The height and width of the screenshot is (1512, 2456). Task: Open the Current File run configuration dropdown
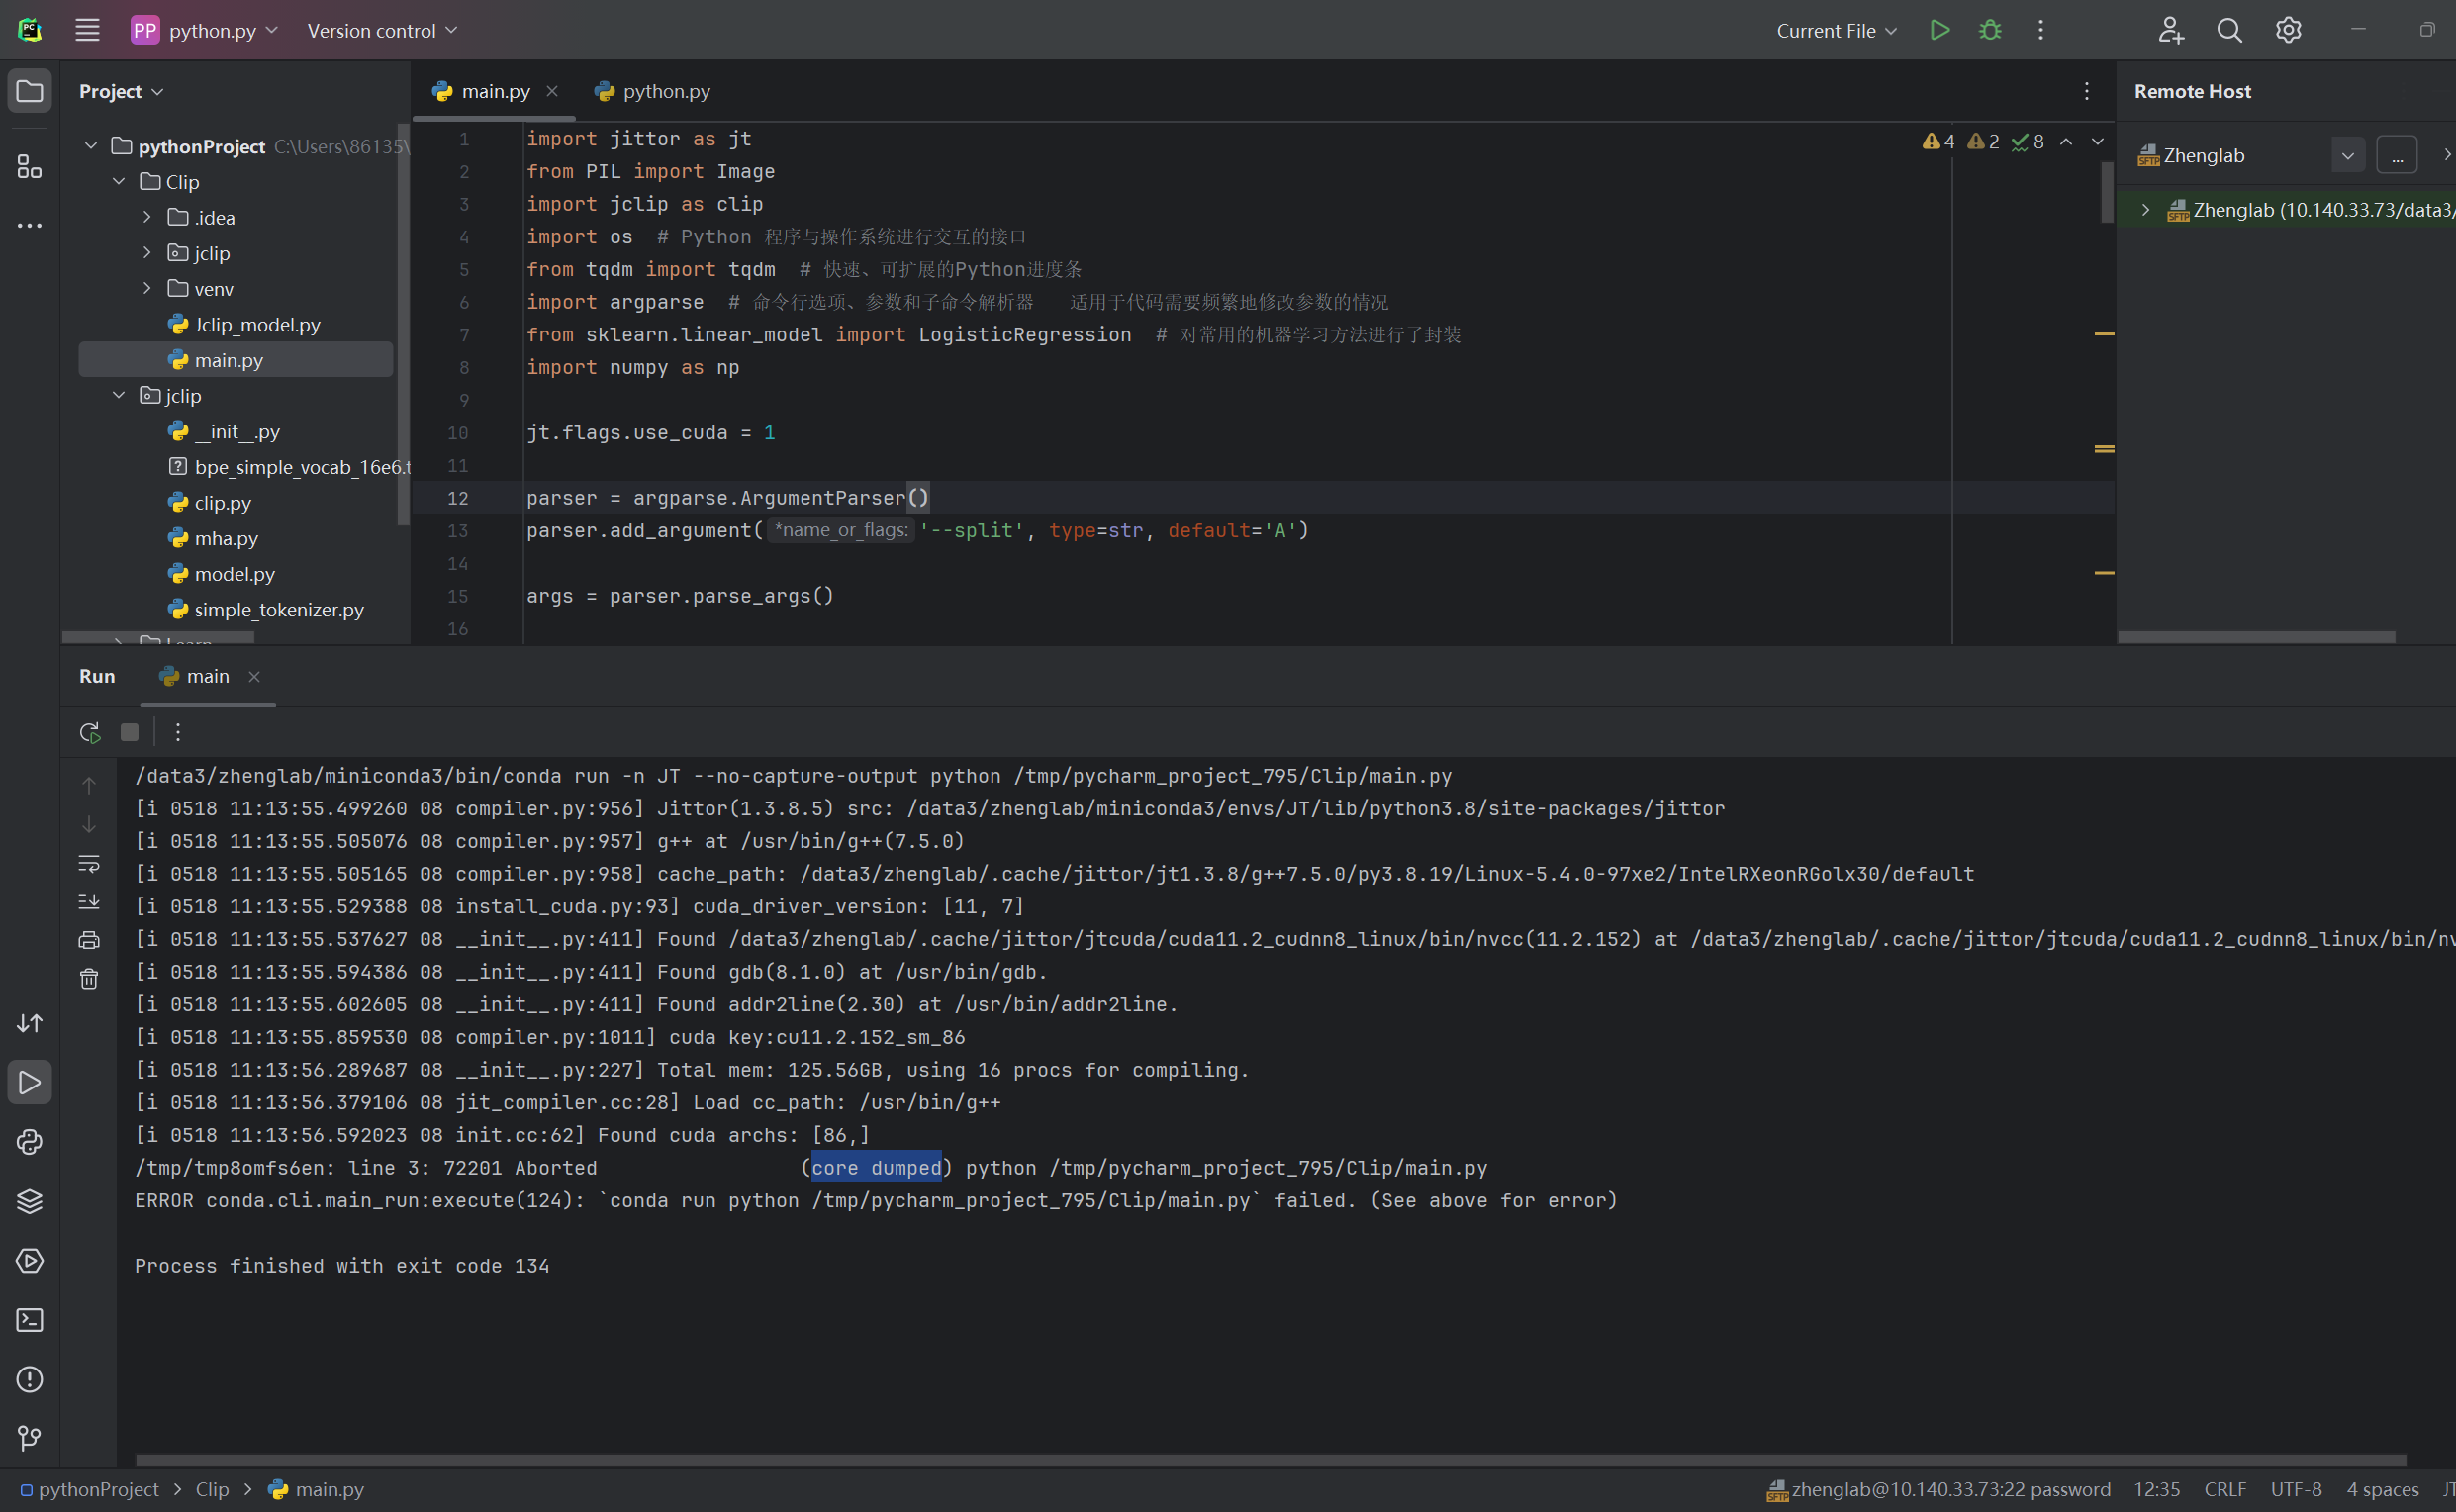[1836, 31]
